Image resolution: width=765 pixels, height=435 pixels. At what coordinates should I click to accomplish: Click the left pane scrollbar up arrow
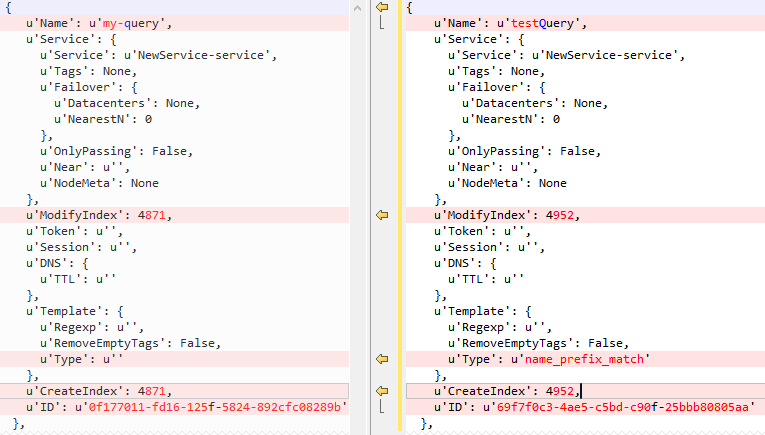[358, 8]
